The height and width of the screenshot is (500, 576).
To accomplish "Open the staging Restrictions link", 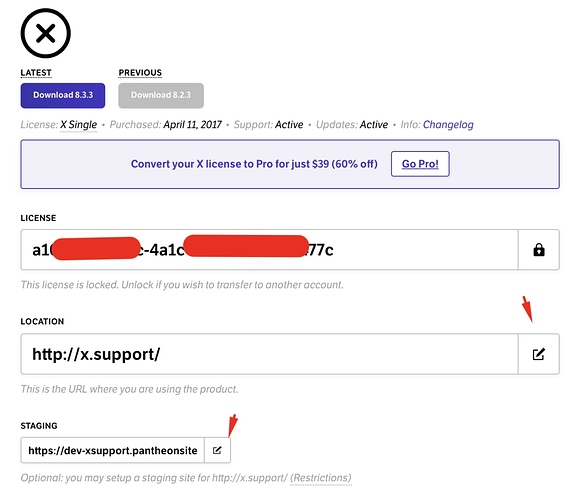I will 321,478.
